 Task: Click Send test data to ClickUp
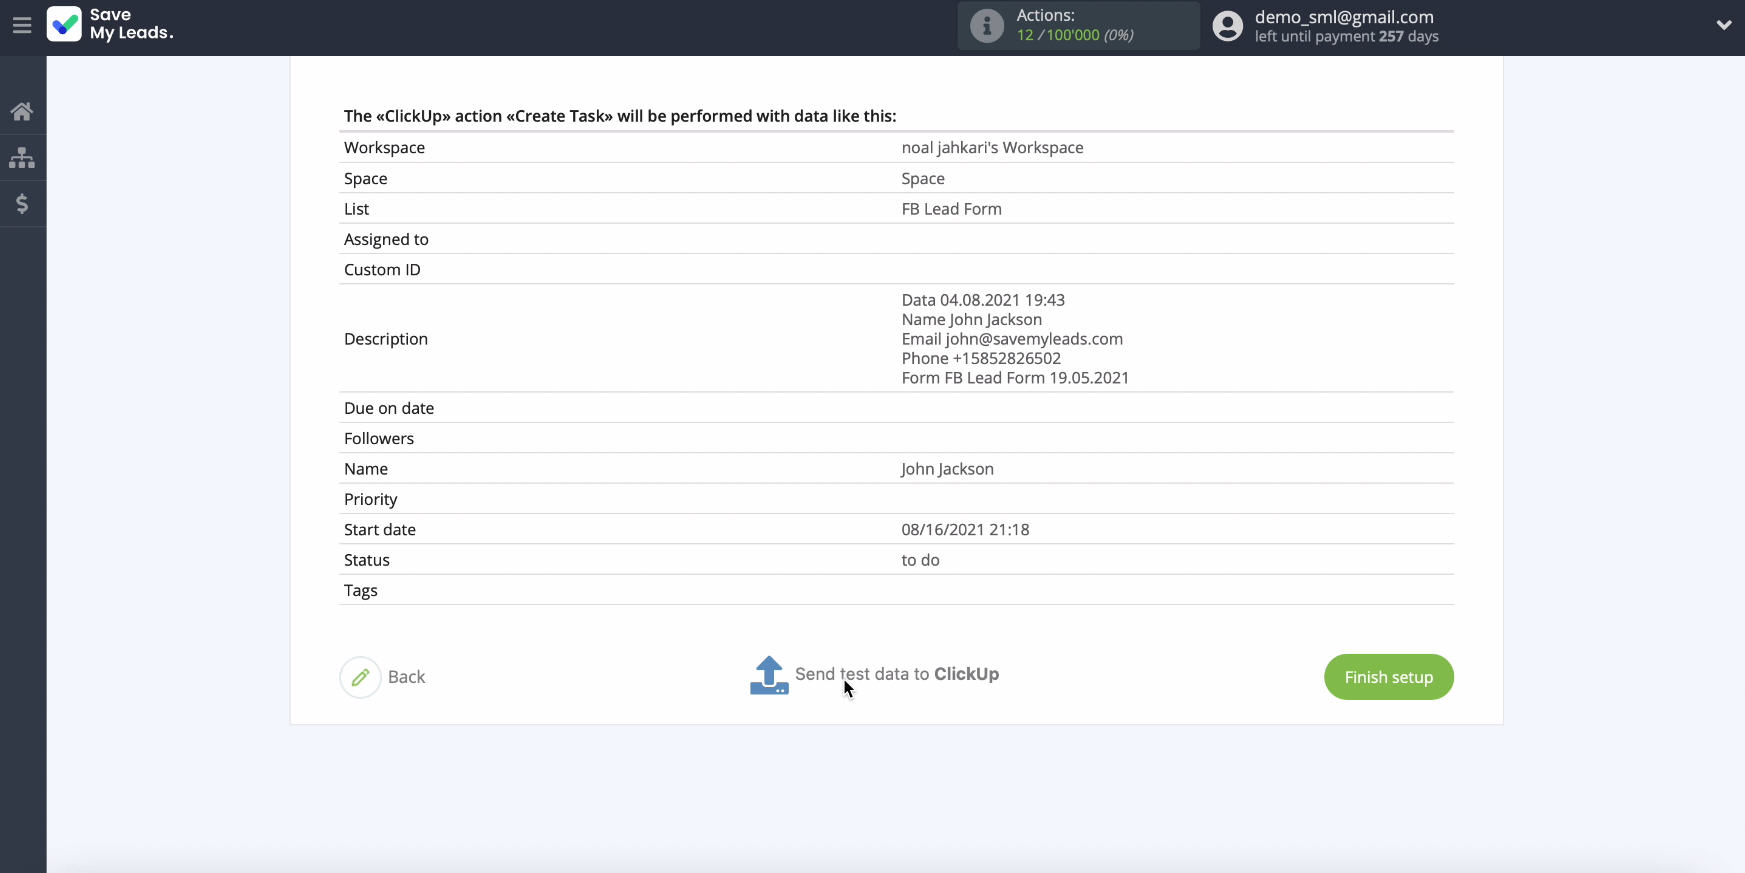(897, 674)
